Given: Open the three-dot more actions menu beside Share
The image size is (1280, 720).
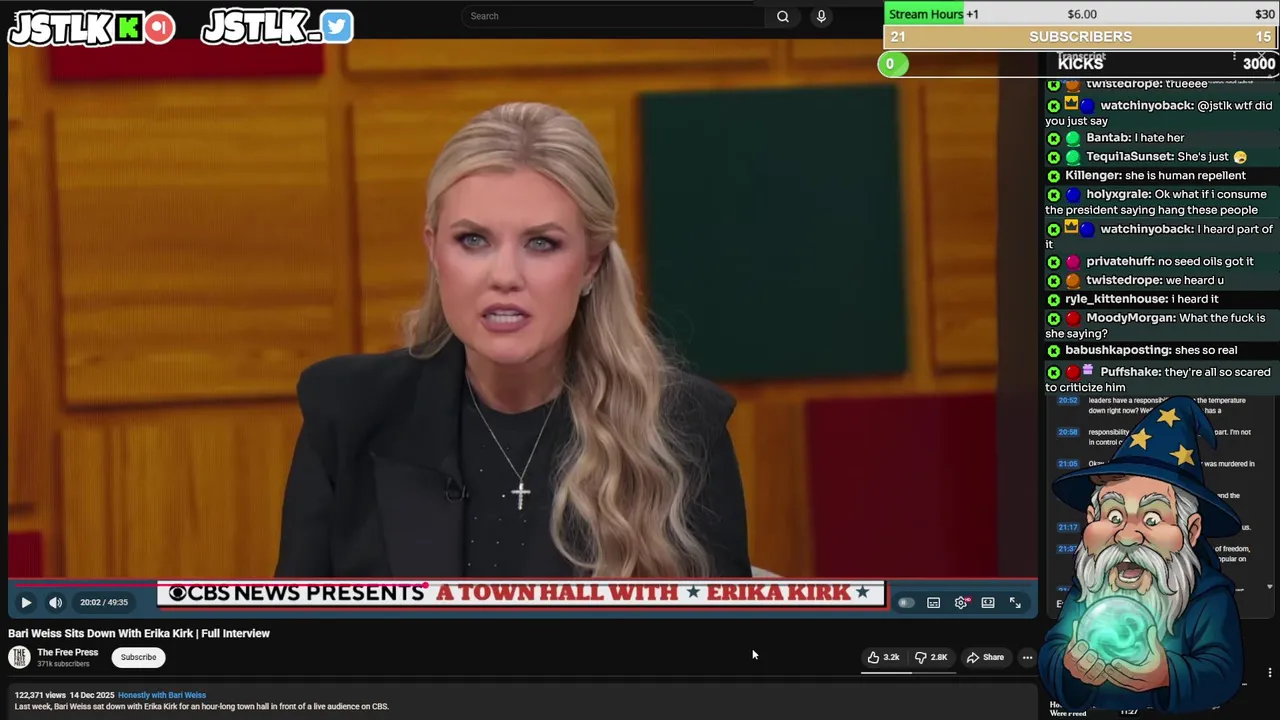Looking at the screenshot, I should click(1027, 657).
